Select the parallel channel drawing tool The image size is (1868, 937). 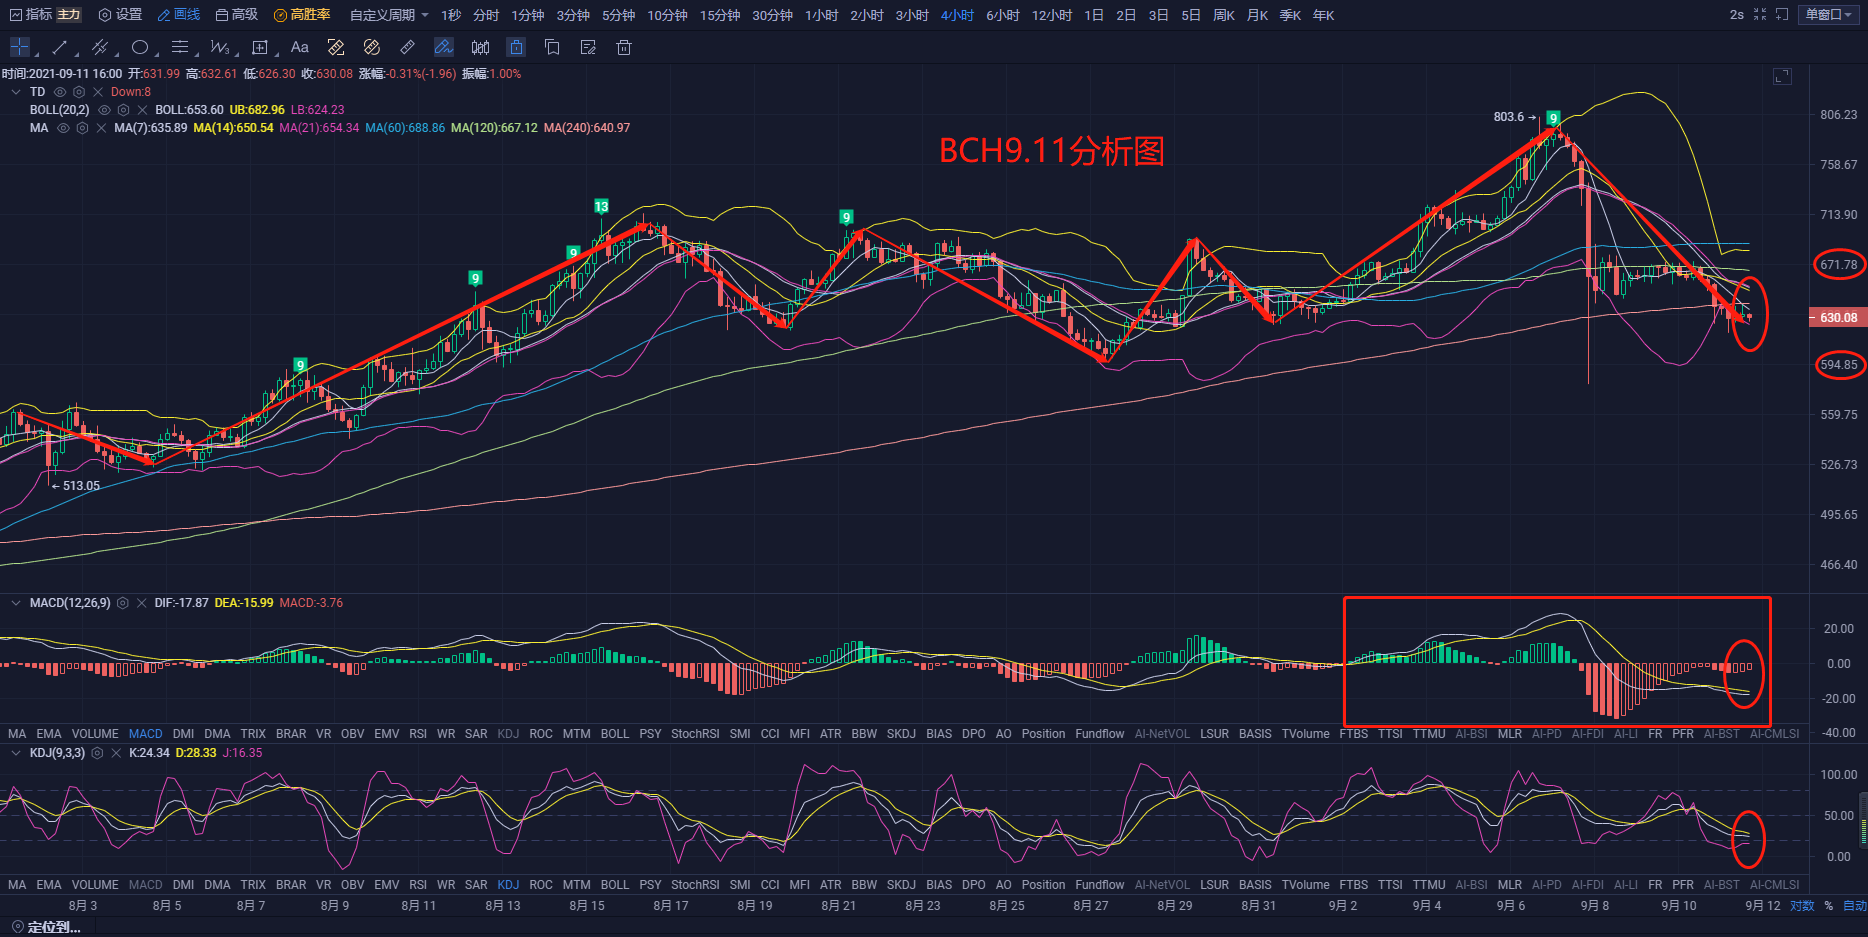click(99, 47)
